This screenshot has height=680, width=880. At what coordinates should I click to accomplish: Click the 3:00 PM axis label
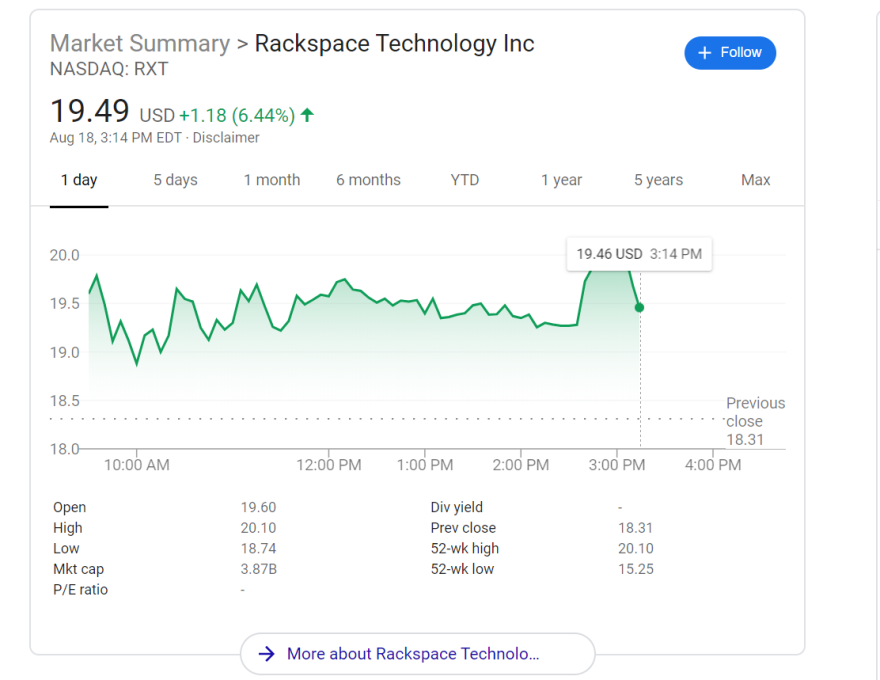[617, 465]
